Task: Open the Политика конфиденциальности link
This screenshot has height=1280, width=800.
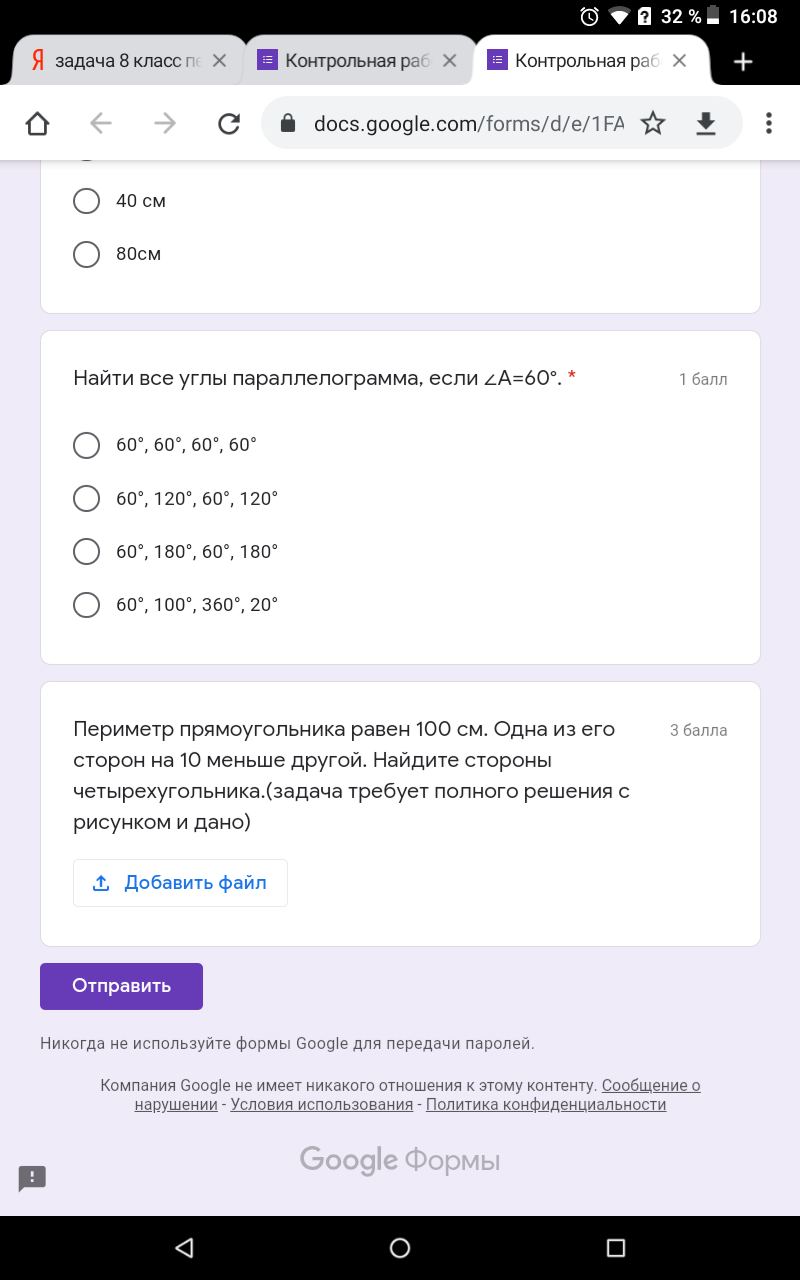Action: pos(546,1105)
